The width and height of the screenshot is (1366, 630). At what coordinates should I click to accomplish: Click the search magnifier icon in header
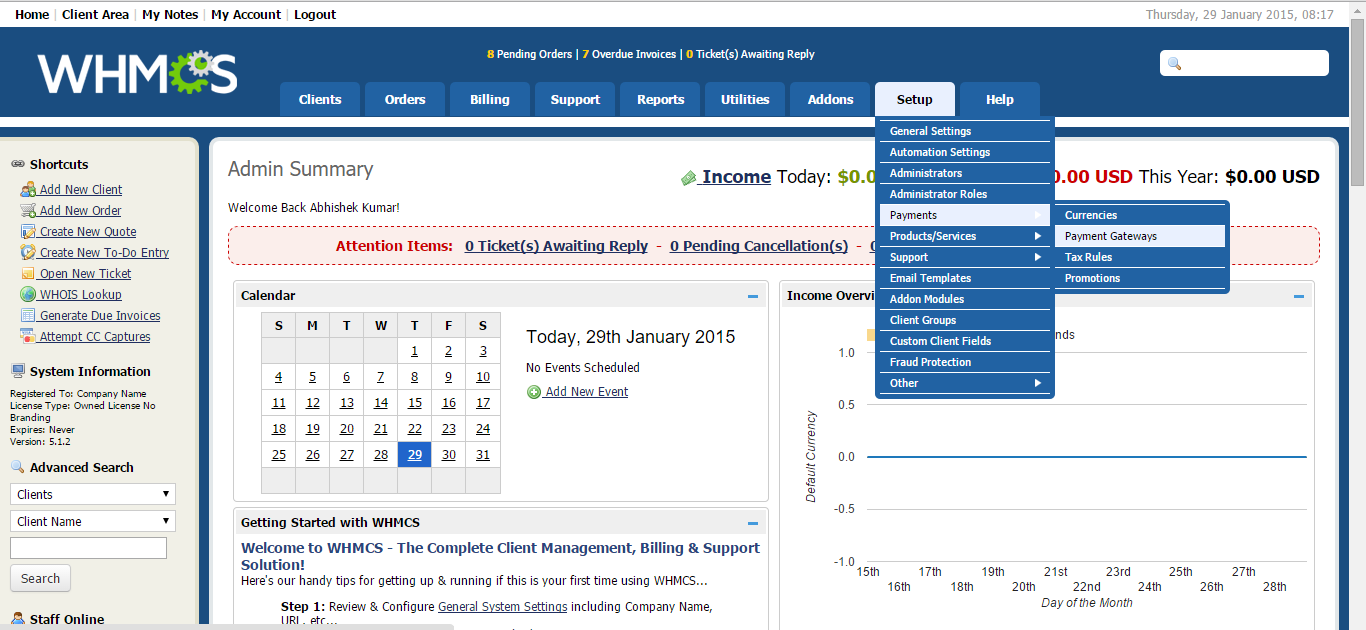pos(1174,63)
